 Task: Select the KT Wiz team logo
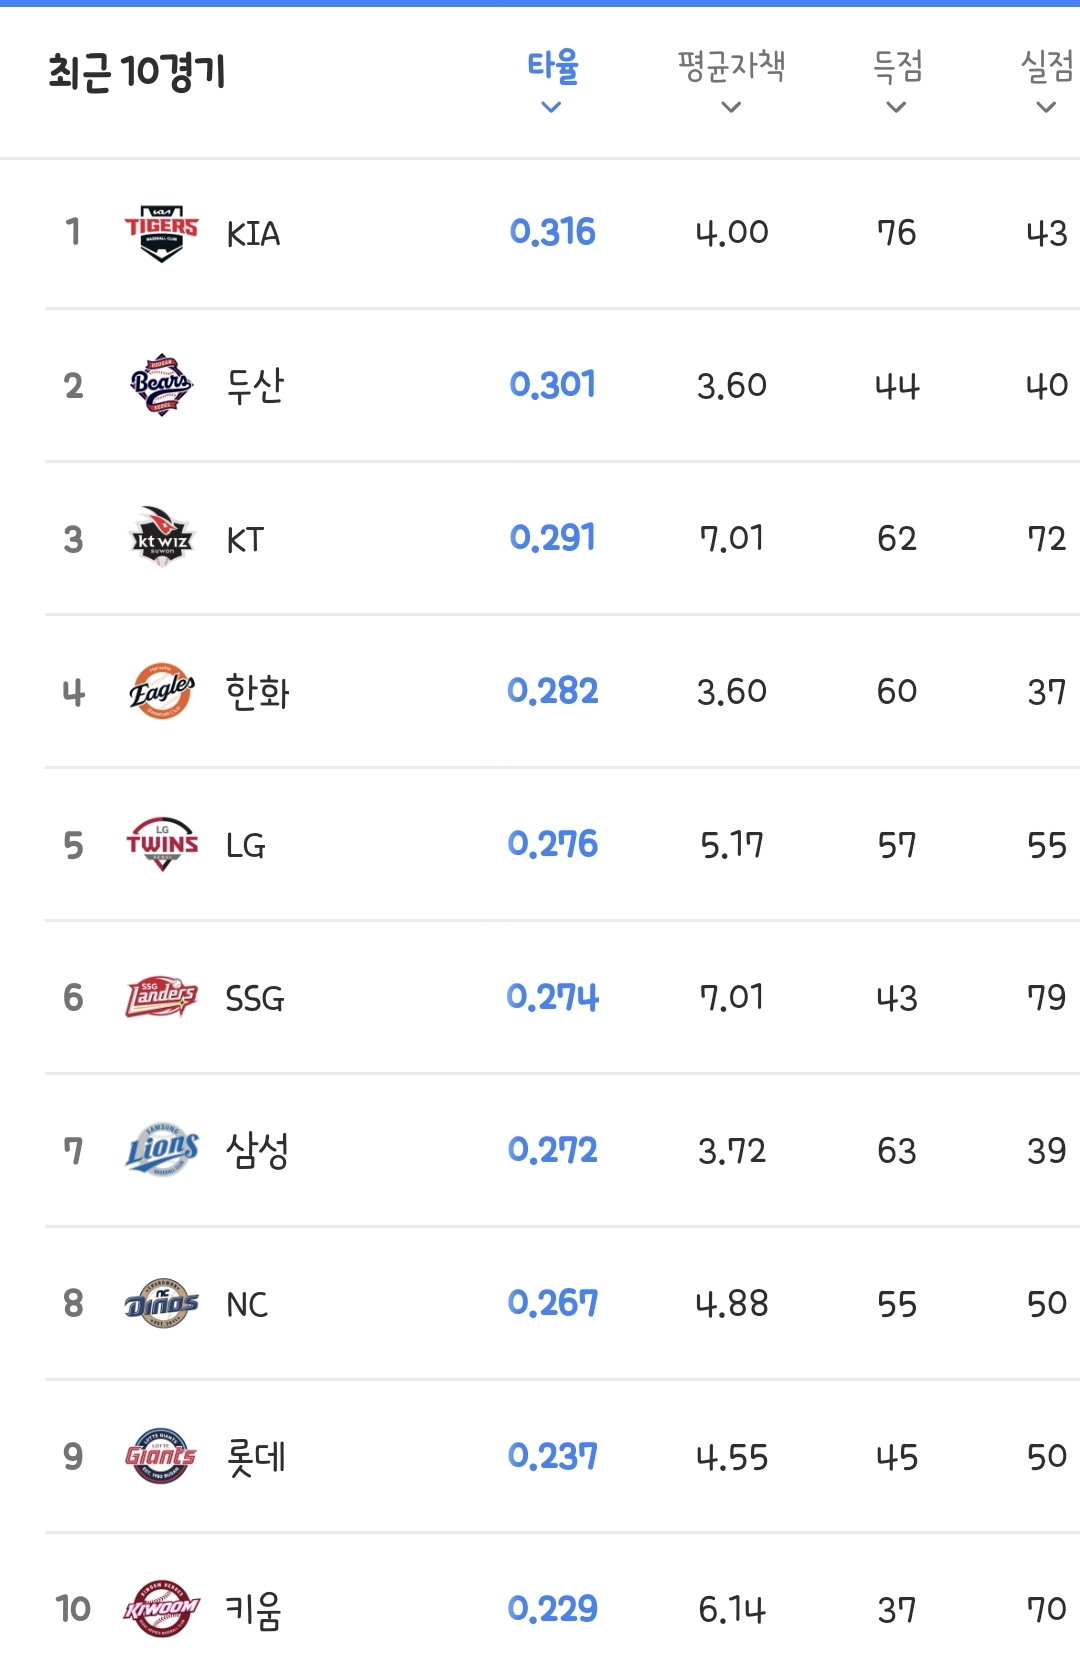coord(161,538)
